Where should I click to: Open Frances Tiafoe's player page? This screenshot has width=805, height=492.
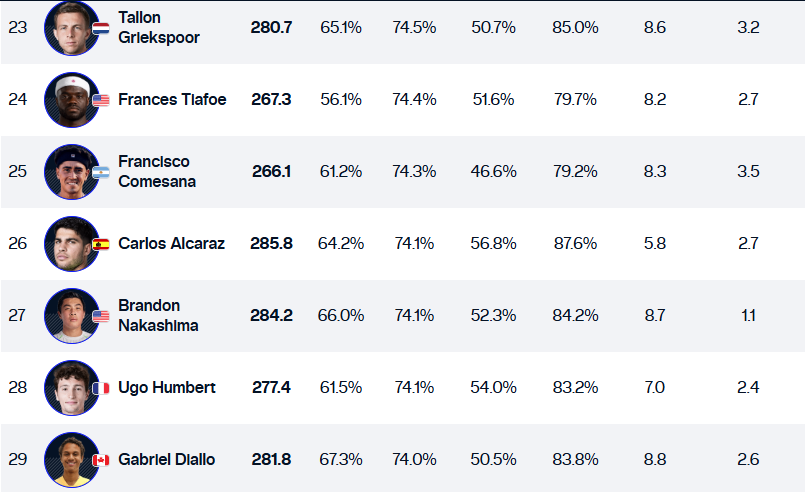coord(172,99)
